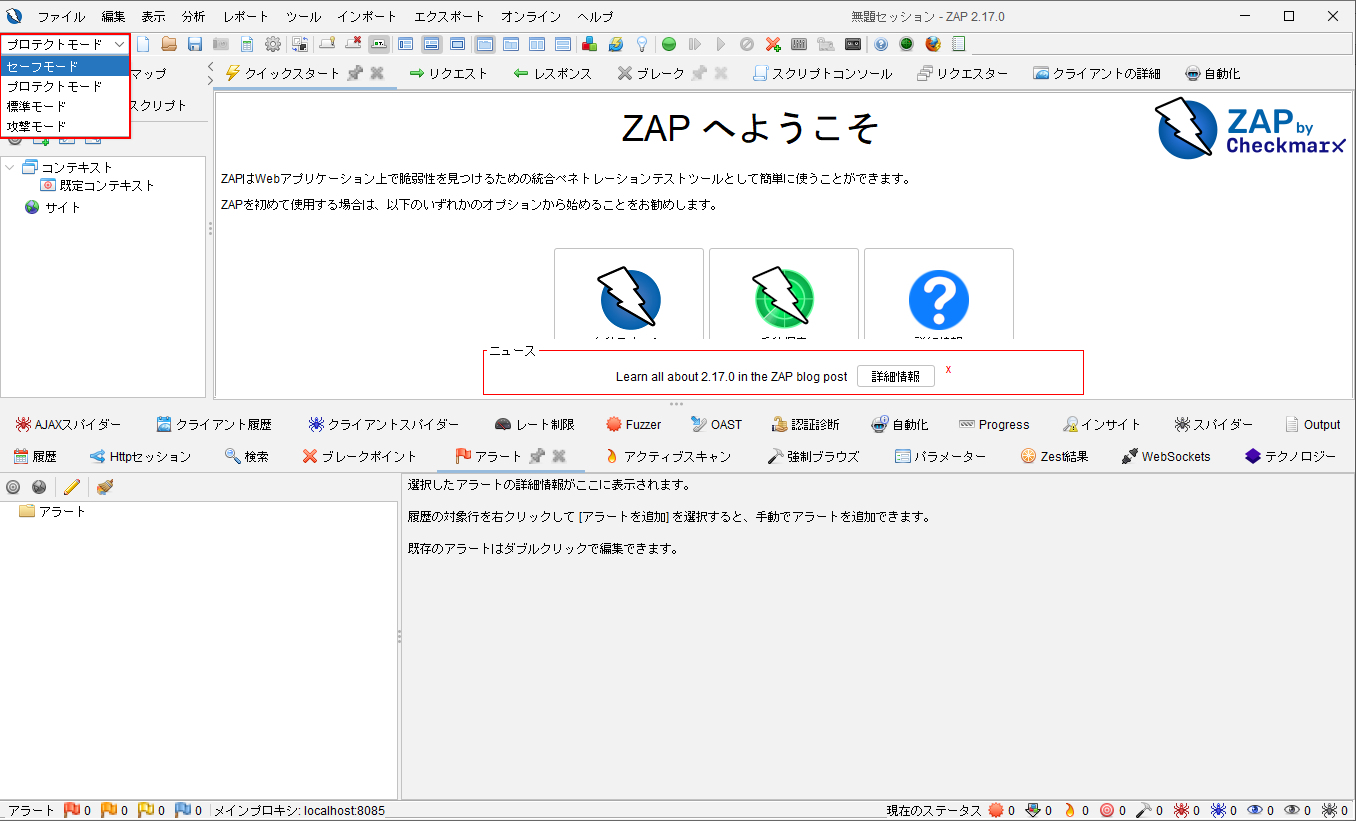Toggle the highlighted expand information tabs layout icon

[x=432, y=44]
